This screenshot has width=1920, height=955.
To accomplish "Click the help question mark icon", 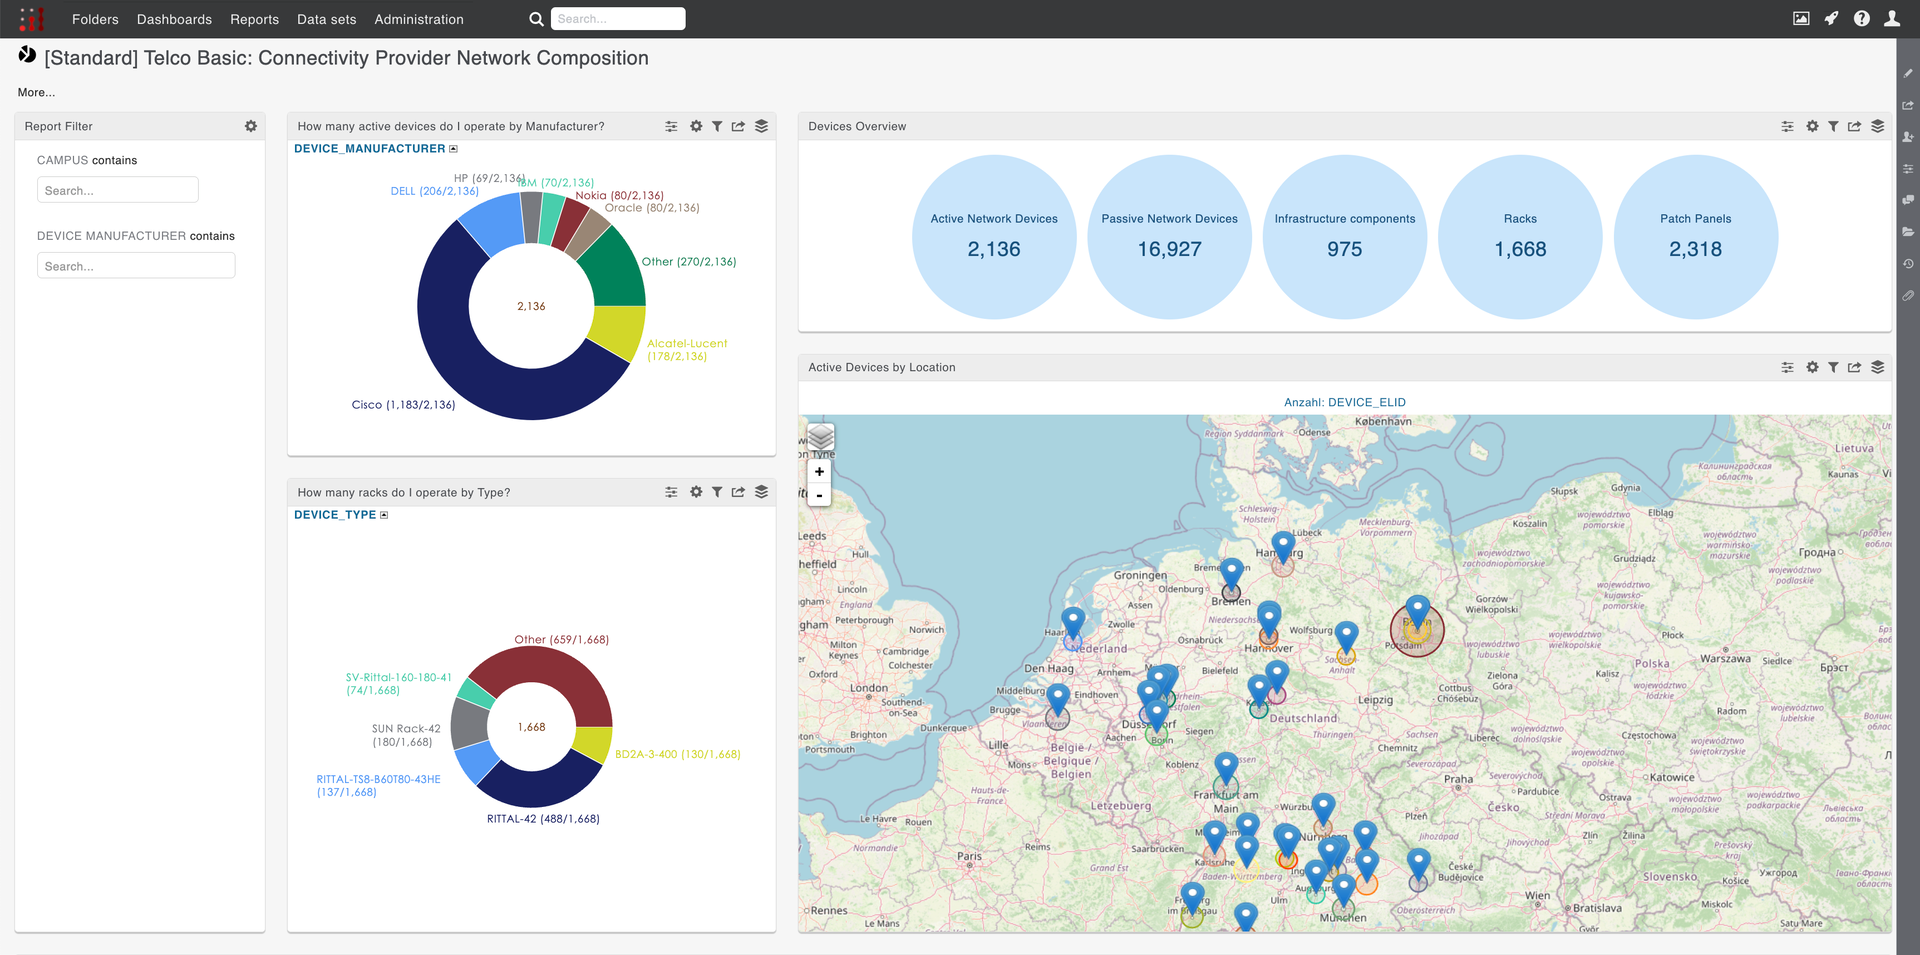I will click(1861, 18).
